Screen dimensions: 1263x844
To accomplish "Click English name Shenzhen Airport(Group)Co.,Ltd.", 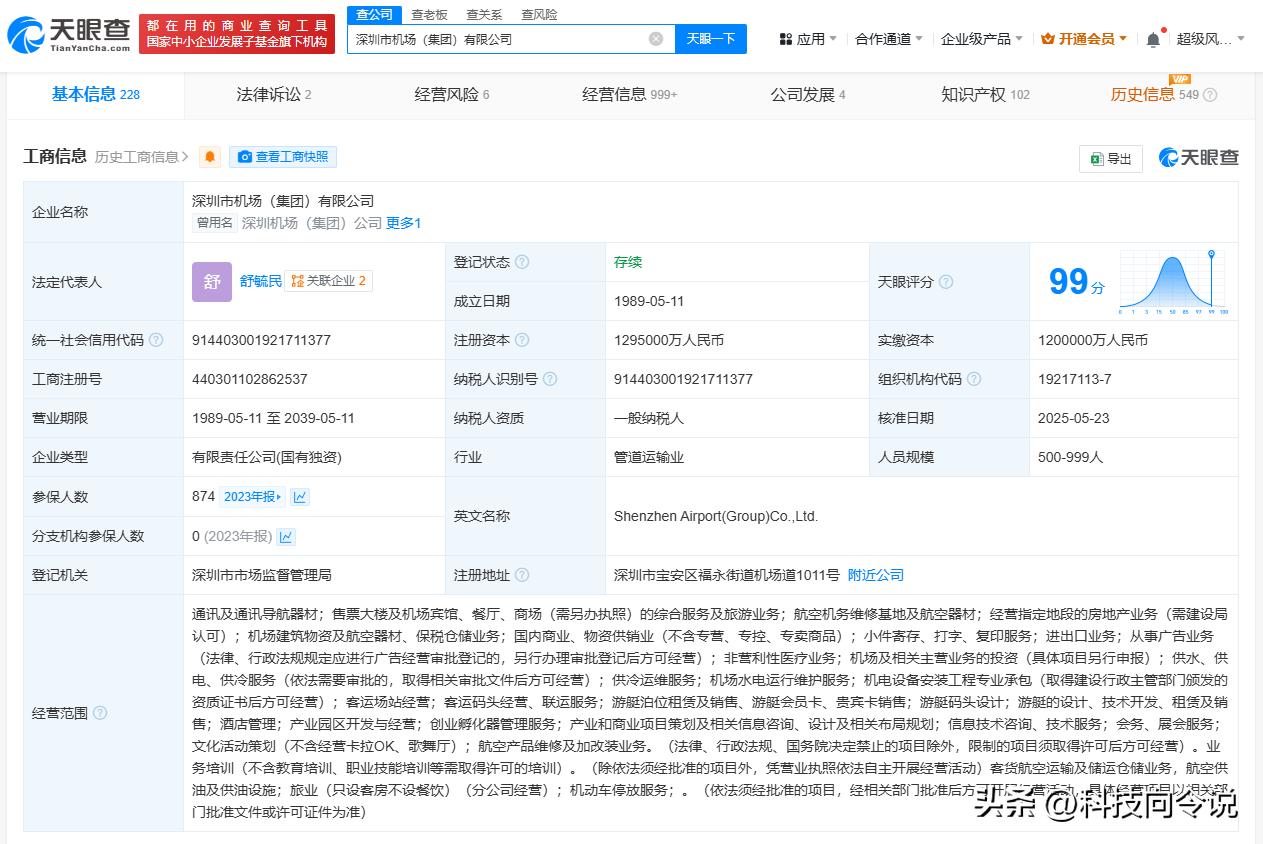I will point(716,516).
